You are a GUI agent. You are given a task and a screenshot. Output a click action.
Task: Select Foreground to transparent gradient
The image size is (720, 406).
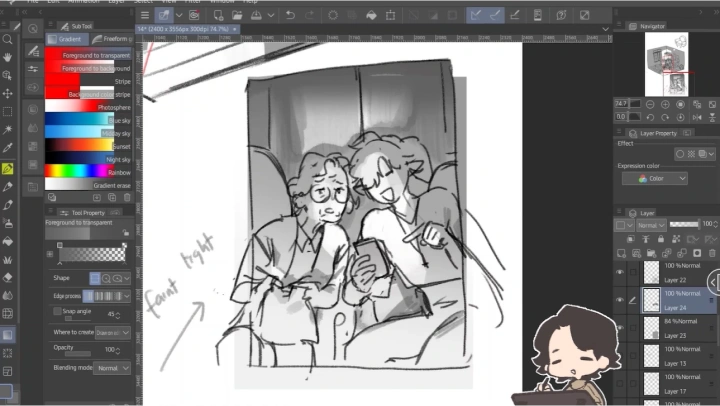point(88,55)
